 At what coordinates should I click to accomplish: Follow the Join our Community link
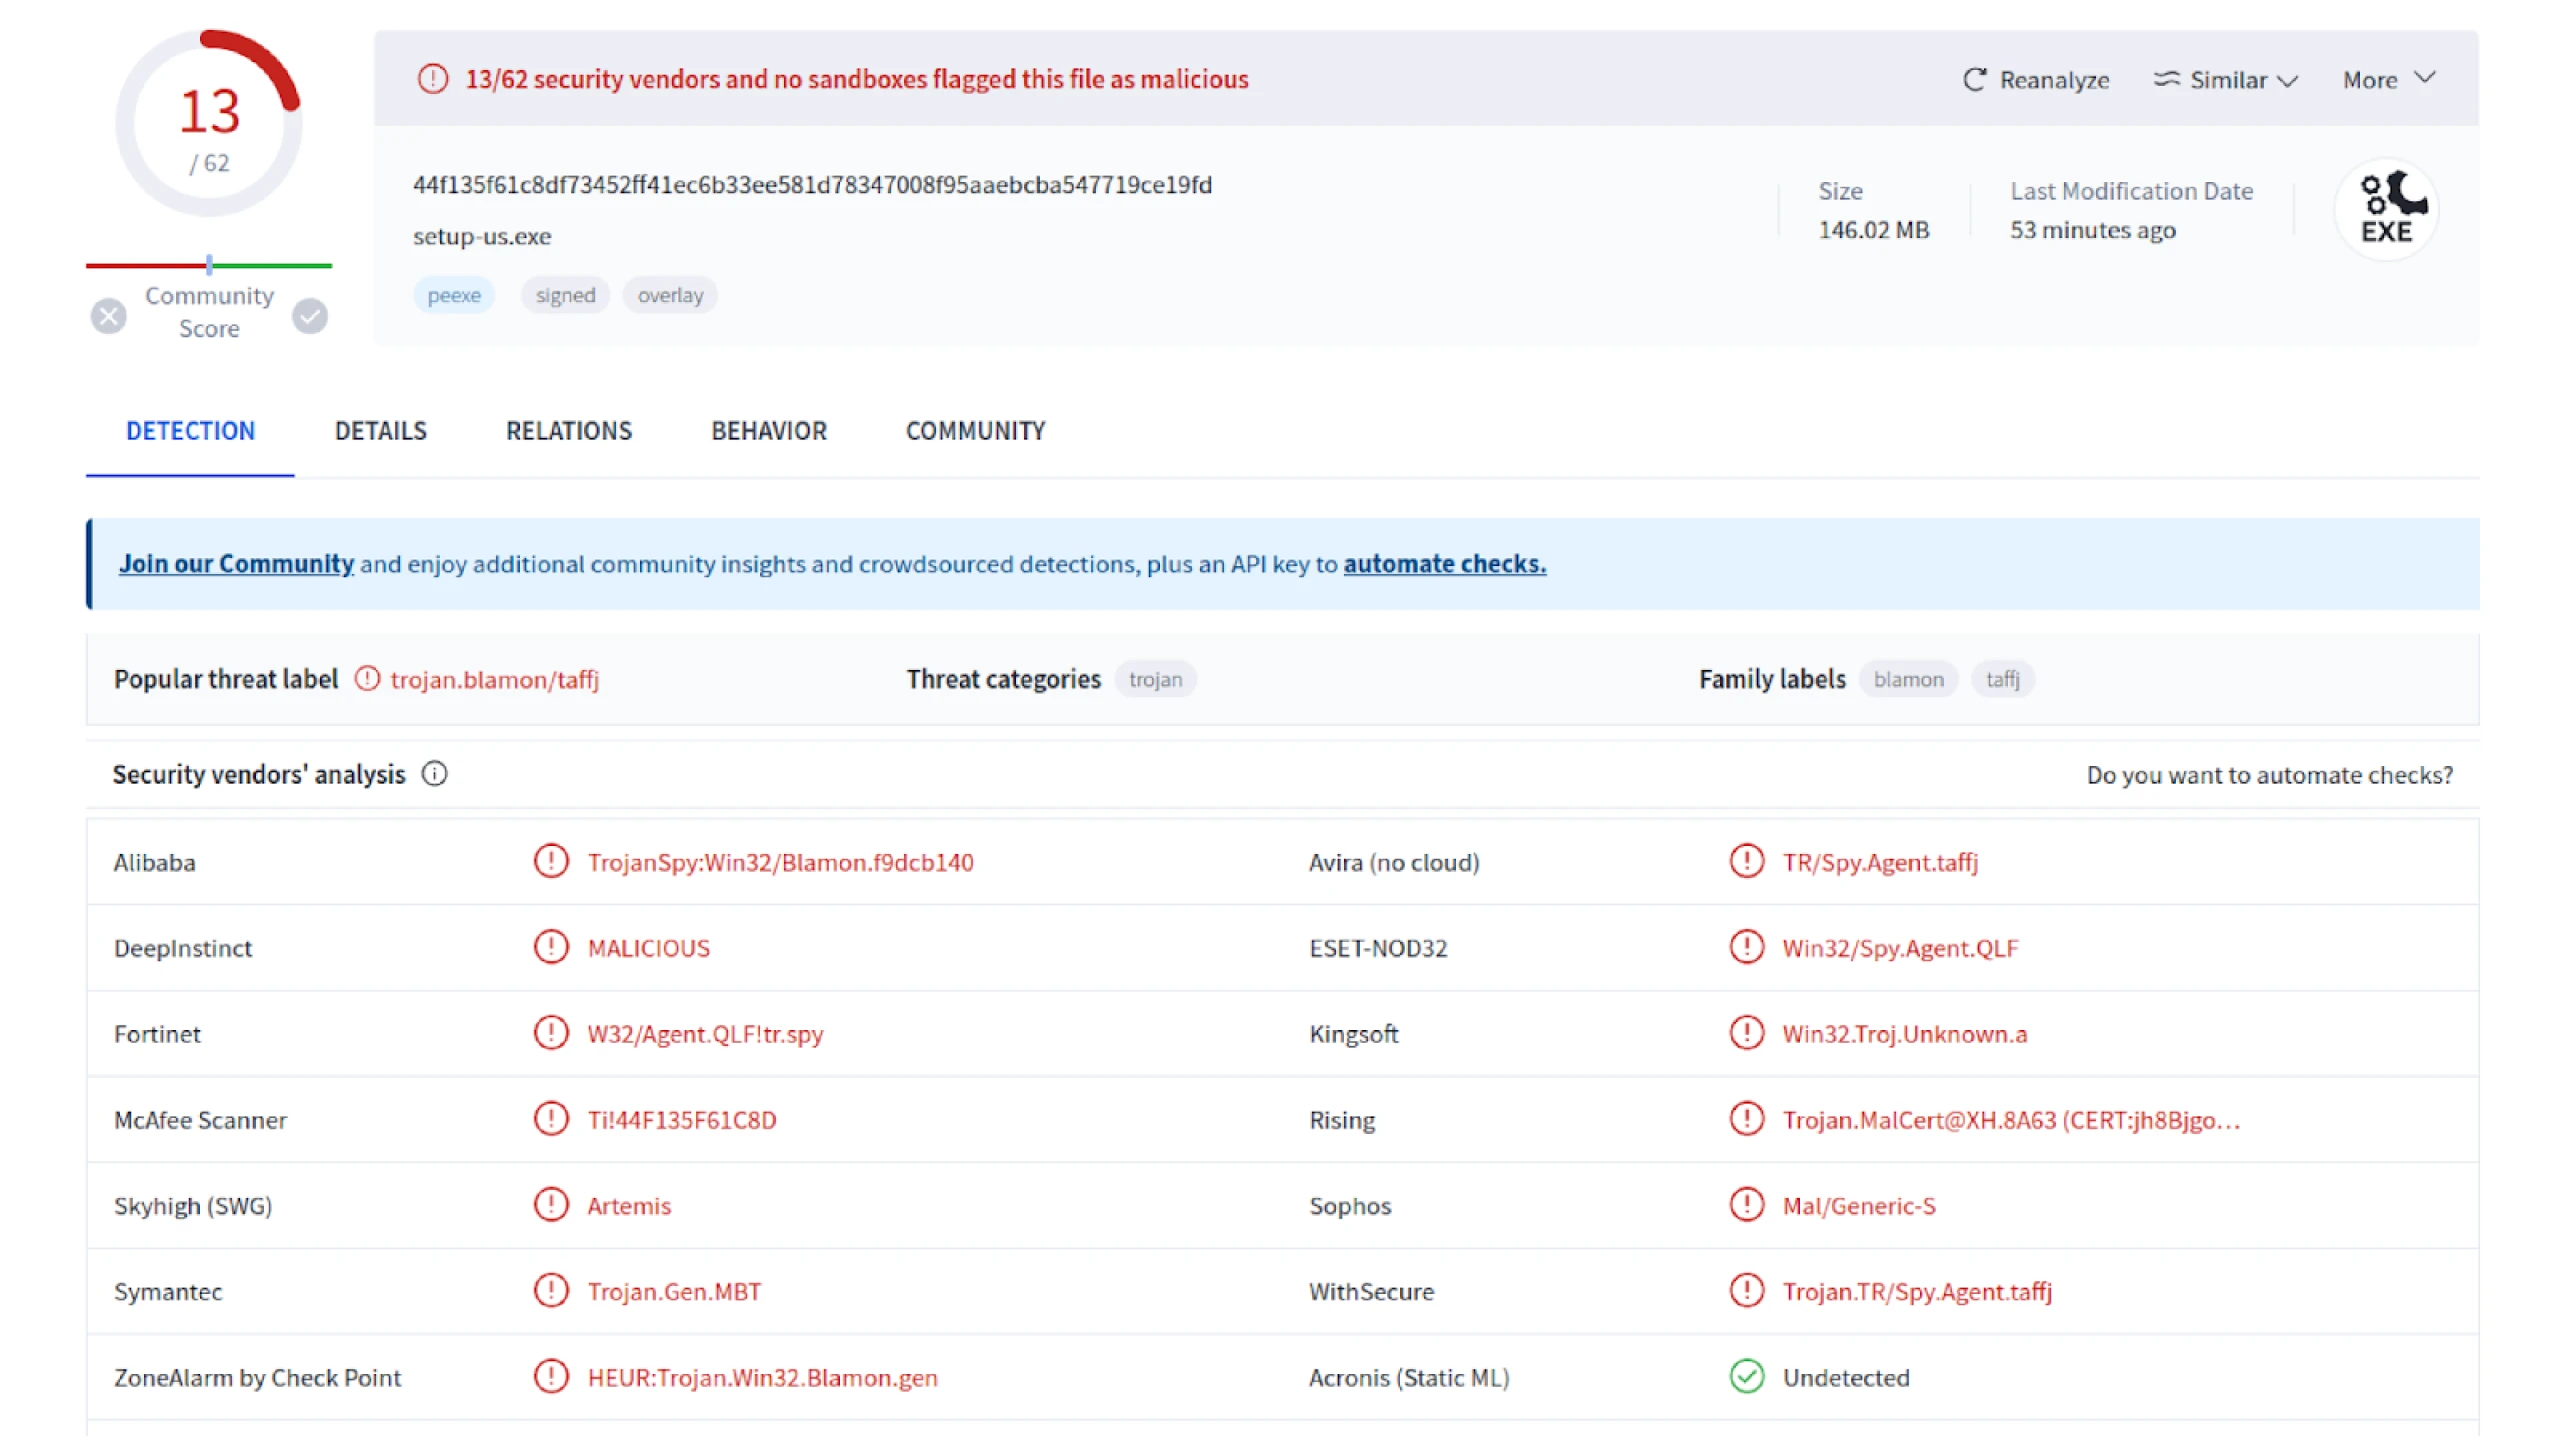[236, 564]
